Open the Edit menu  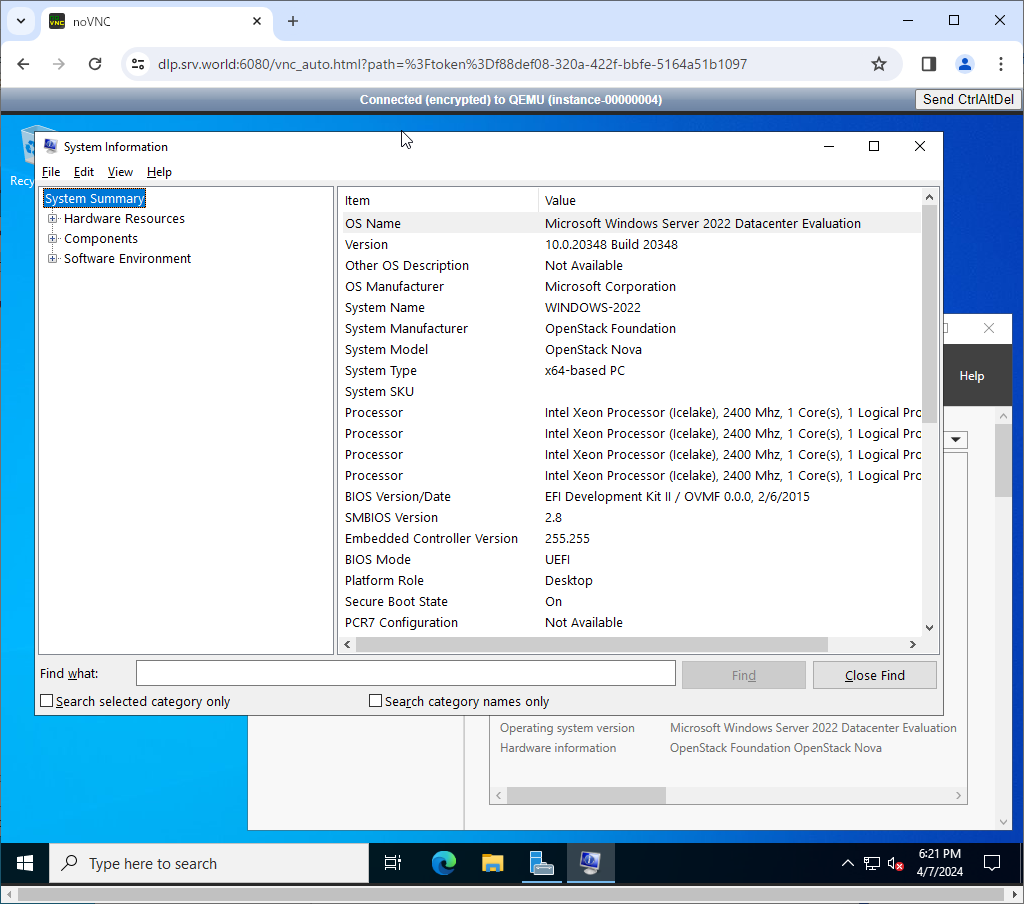84,172
